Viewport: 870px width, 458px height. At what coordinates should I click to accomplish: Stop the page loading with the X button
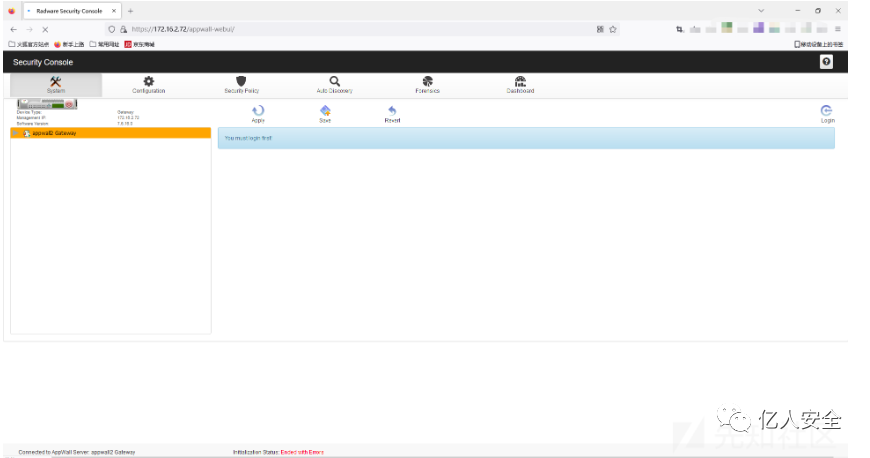(45, 29)
